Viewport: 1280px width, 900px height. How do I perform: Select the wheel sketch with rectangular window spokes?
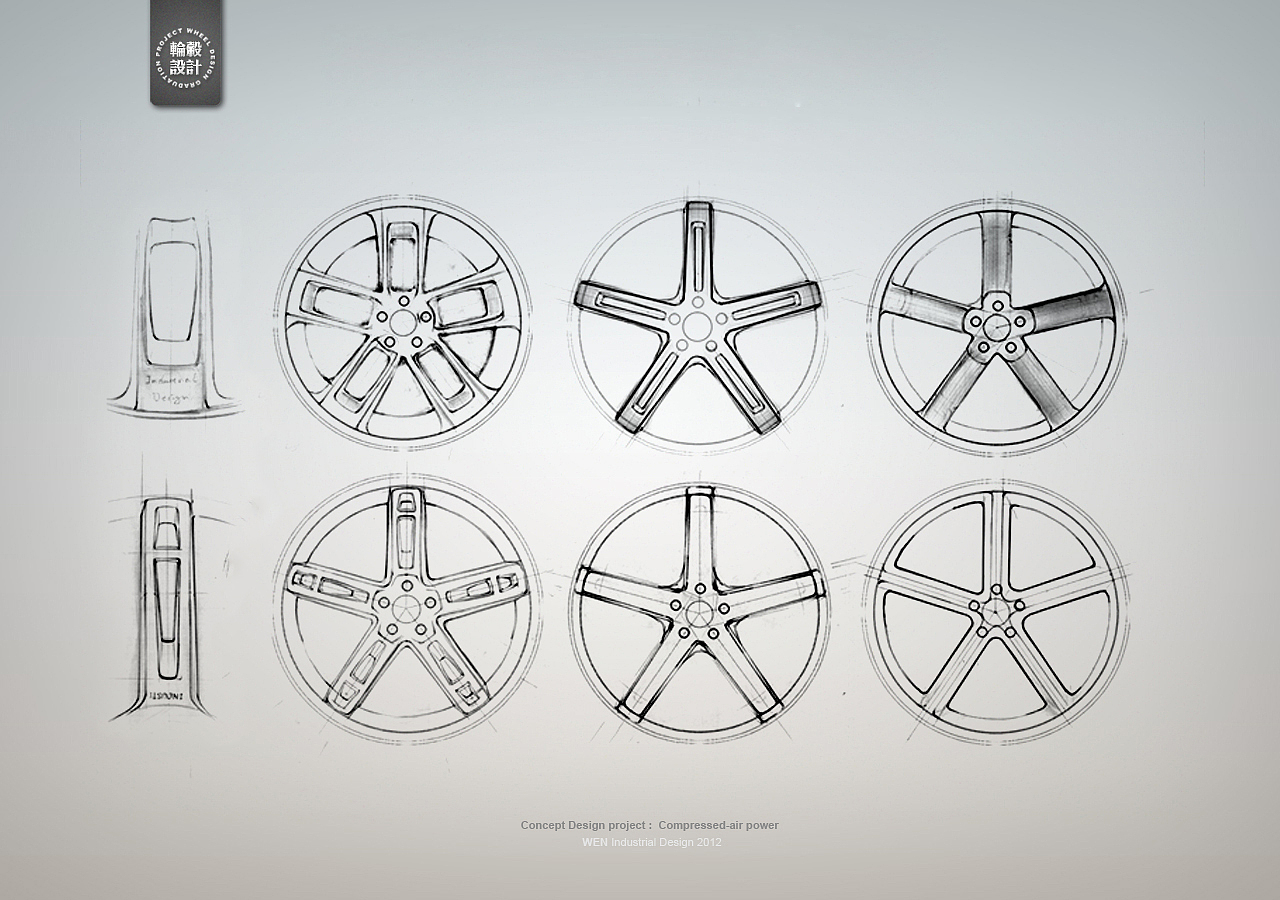[403, 322]
